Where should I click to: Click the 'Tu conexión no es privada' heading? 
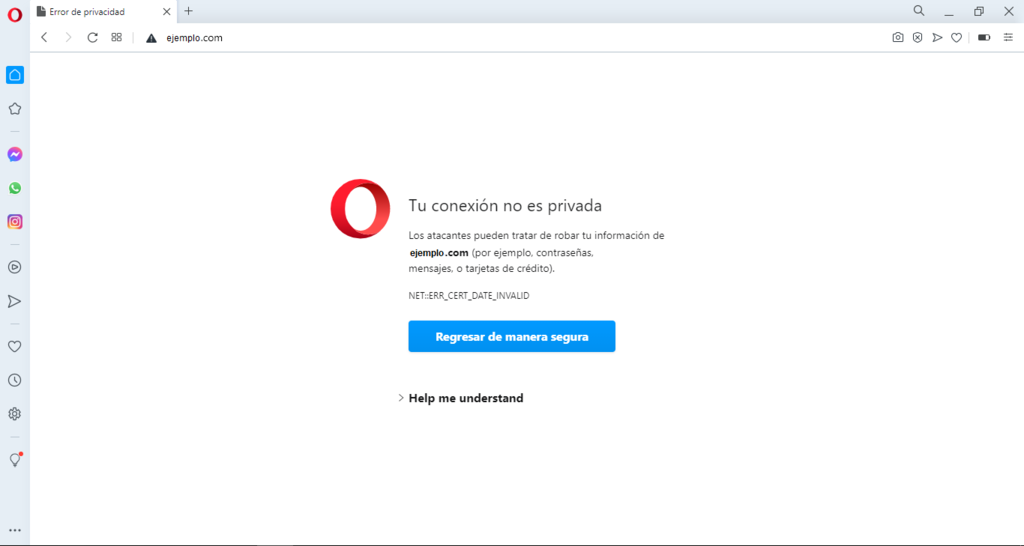(505, 206)
